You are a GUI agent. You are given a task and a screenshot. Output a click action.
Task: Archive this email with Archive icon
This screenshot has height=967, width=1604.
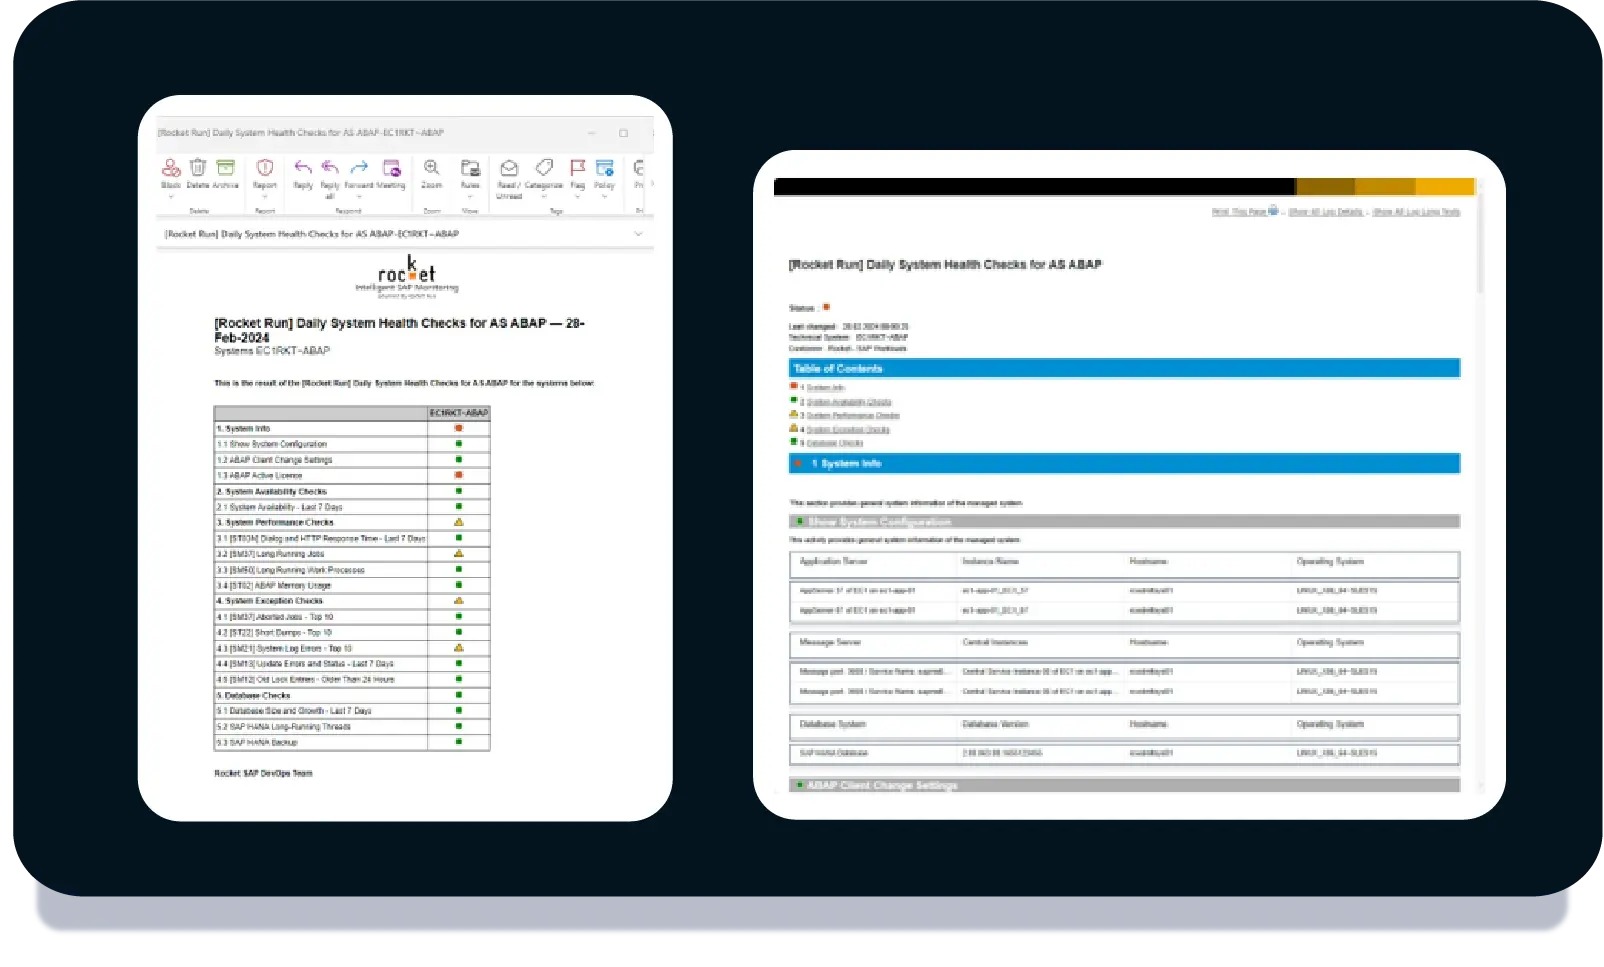(x=226, y=167)
